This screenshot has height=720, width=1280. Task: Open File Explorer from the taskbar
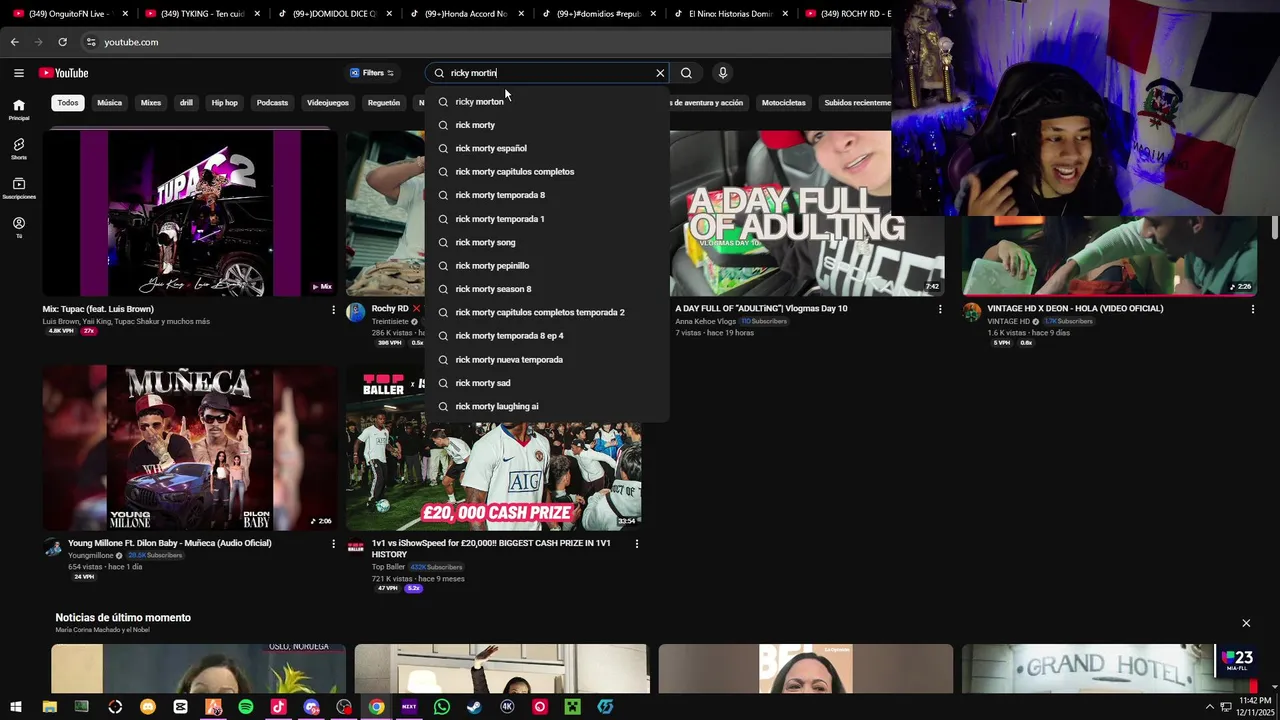(x=49, y=707)
